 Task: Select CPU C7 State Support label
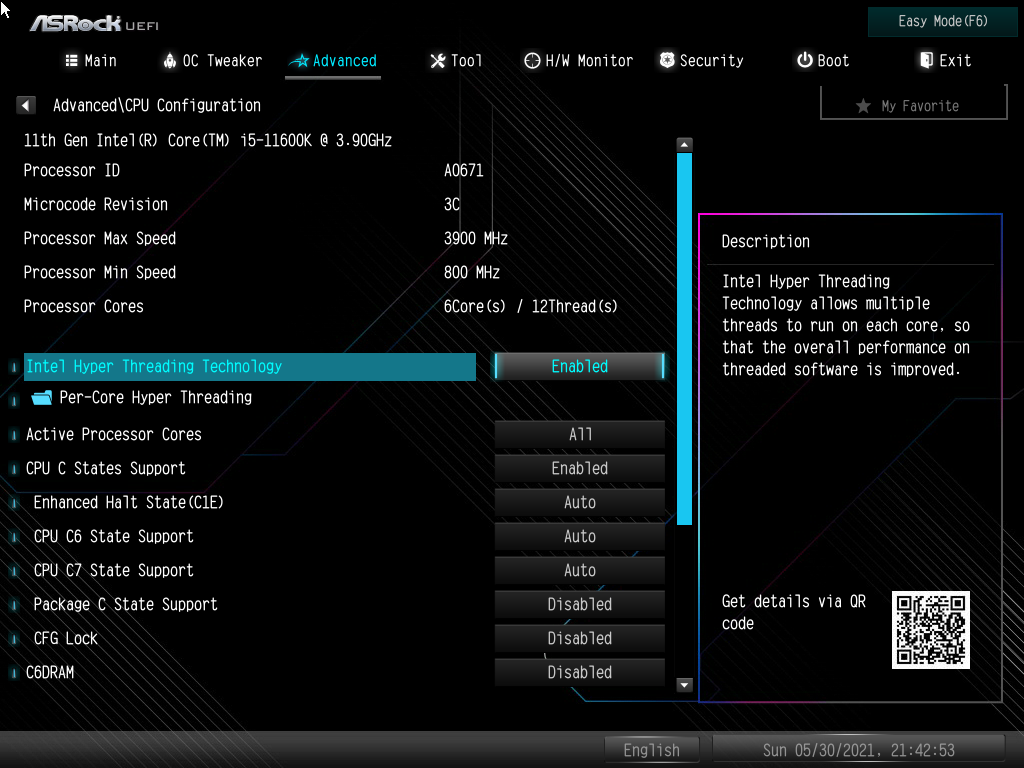click(114, 571)
